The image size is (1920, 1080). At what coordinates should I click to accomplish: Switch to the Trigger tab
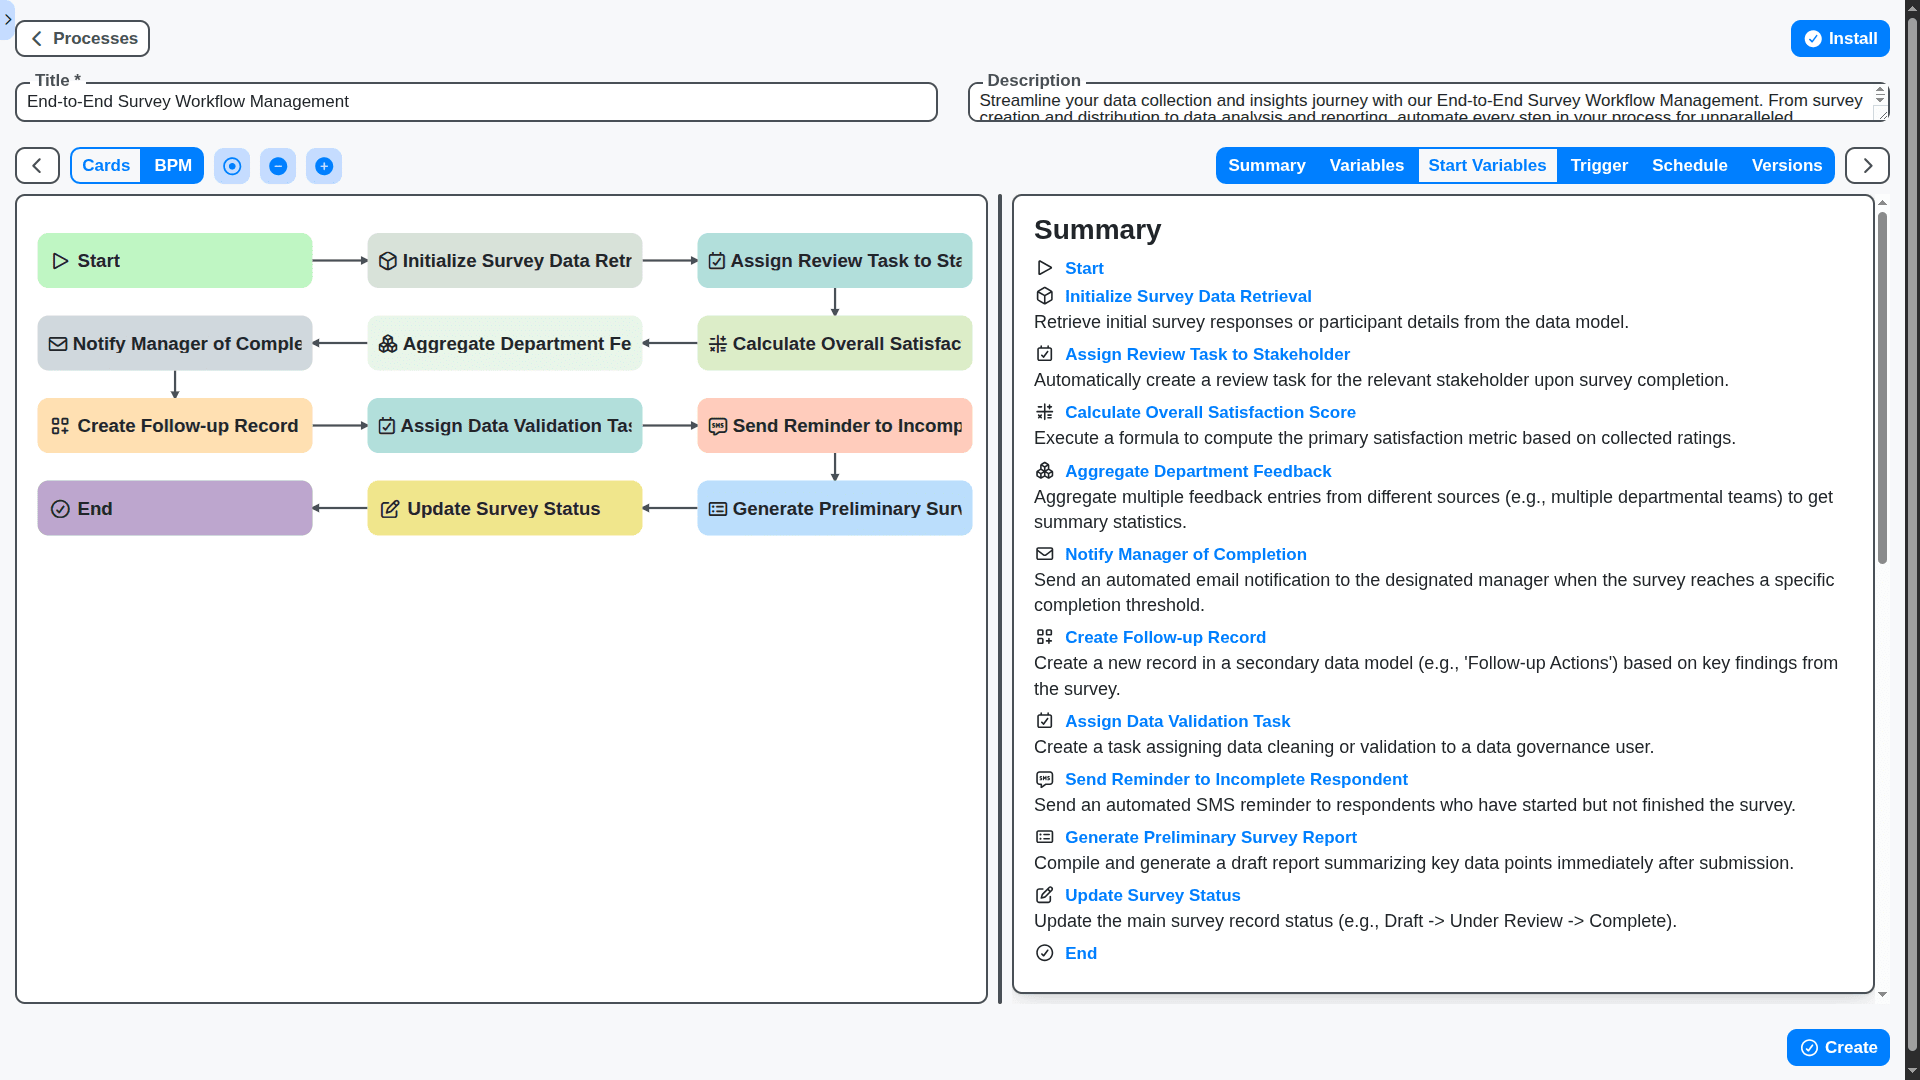(1598, 165)
